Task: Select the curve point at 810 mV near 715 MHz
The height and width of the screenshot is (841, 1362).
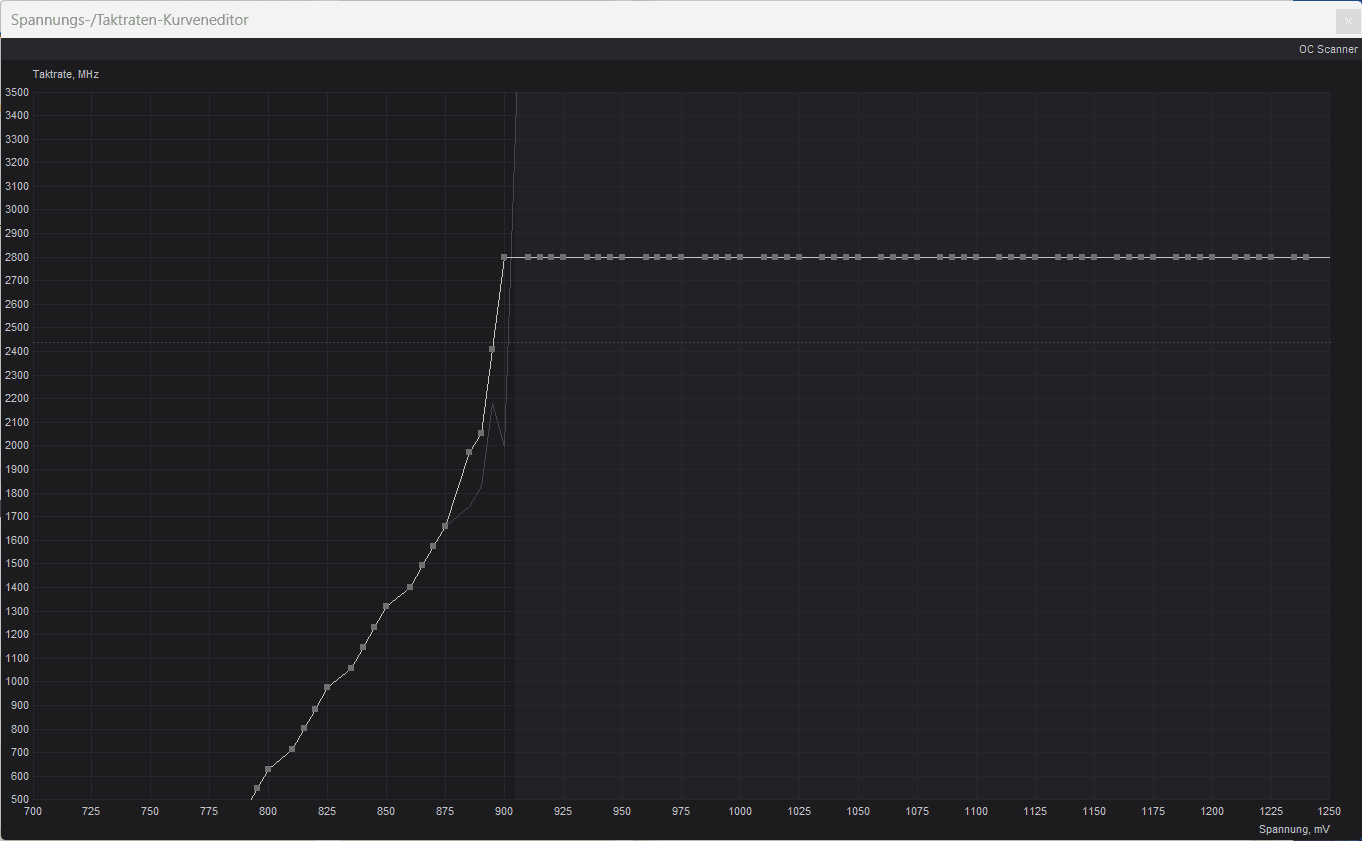Action: tap(292, 749)
